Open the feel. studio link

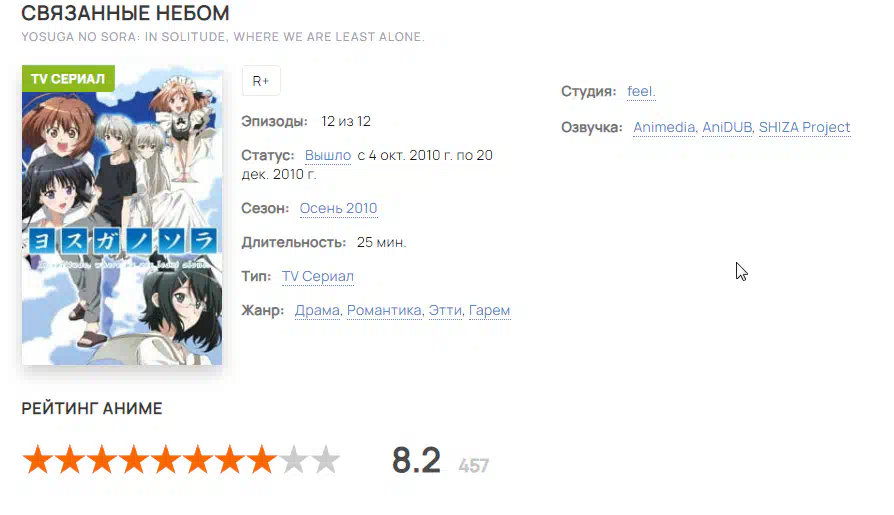point(641,91)
